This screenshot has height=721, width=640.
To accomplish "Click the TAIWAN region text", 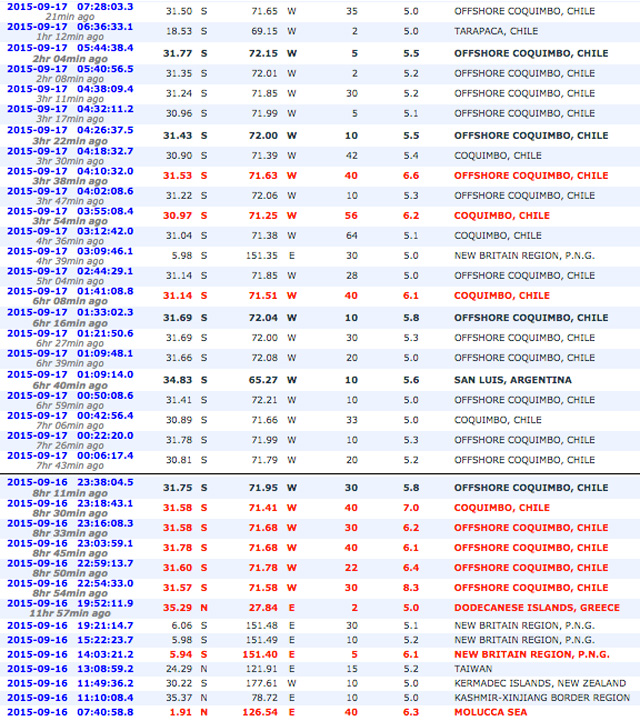I will 473,669.
